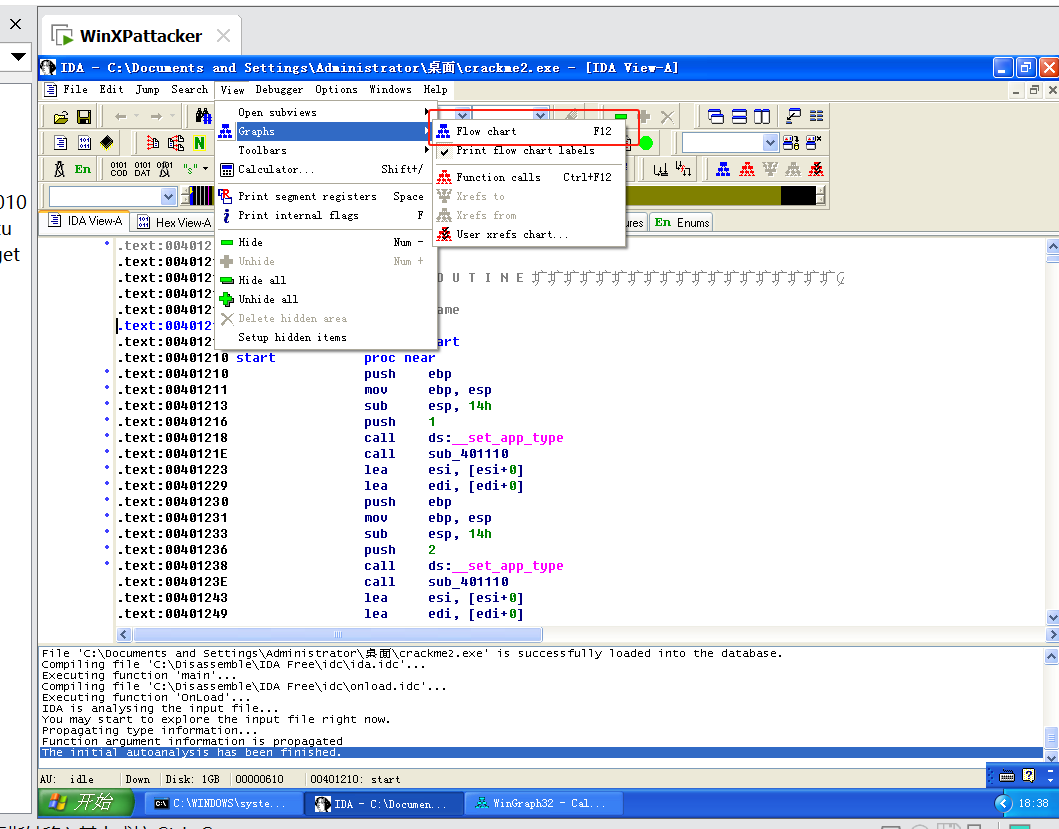Open the Jump menu
1059x829 pixels.
[x=147, y=89]
